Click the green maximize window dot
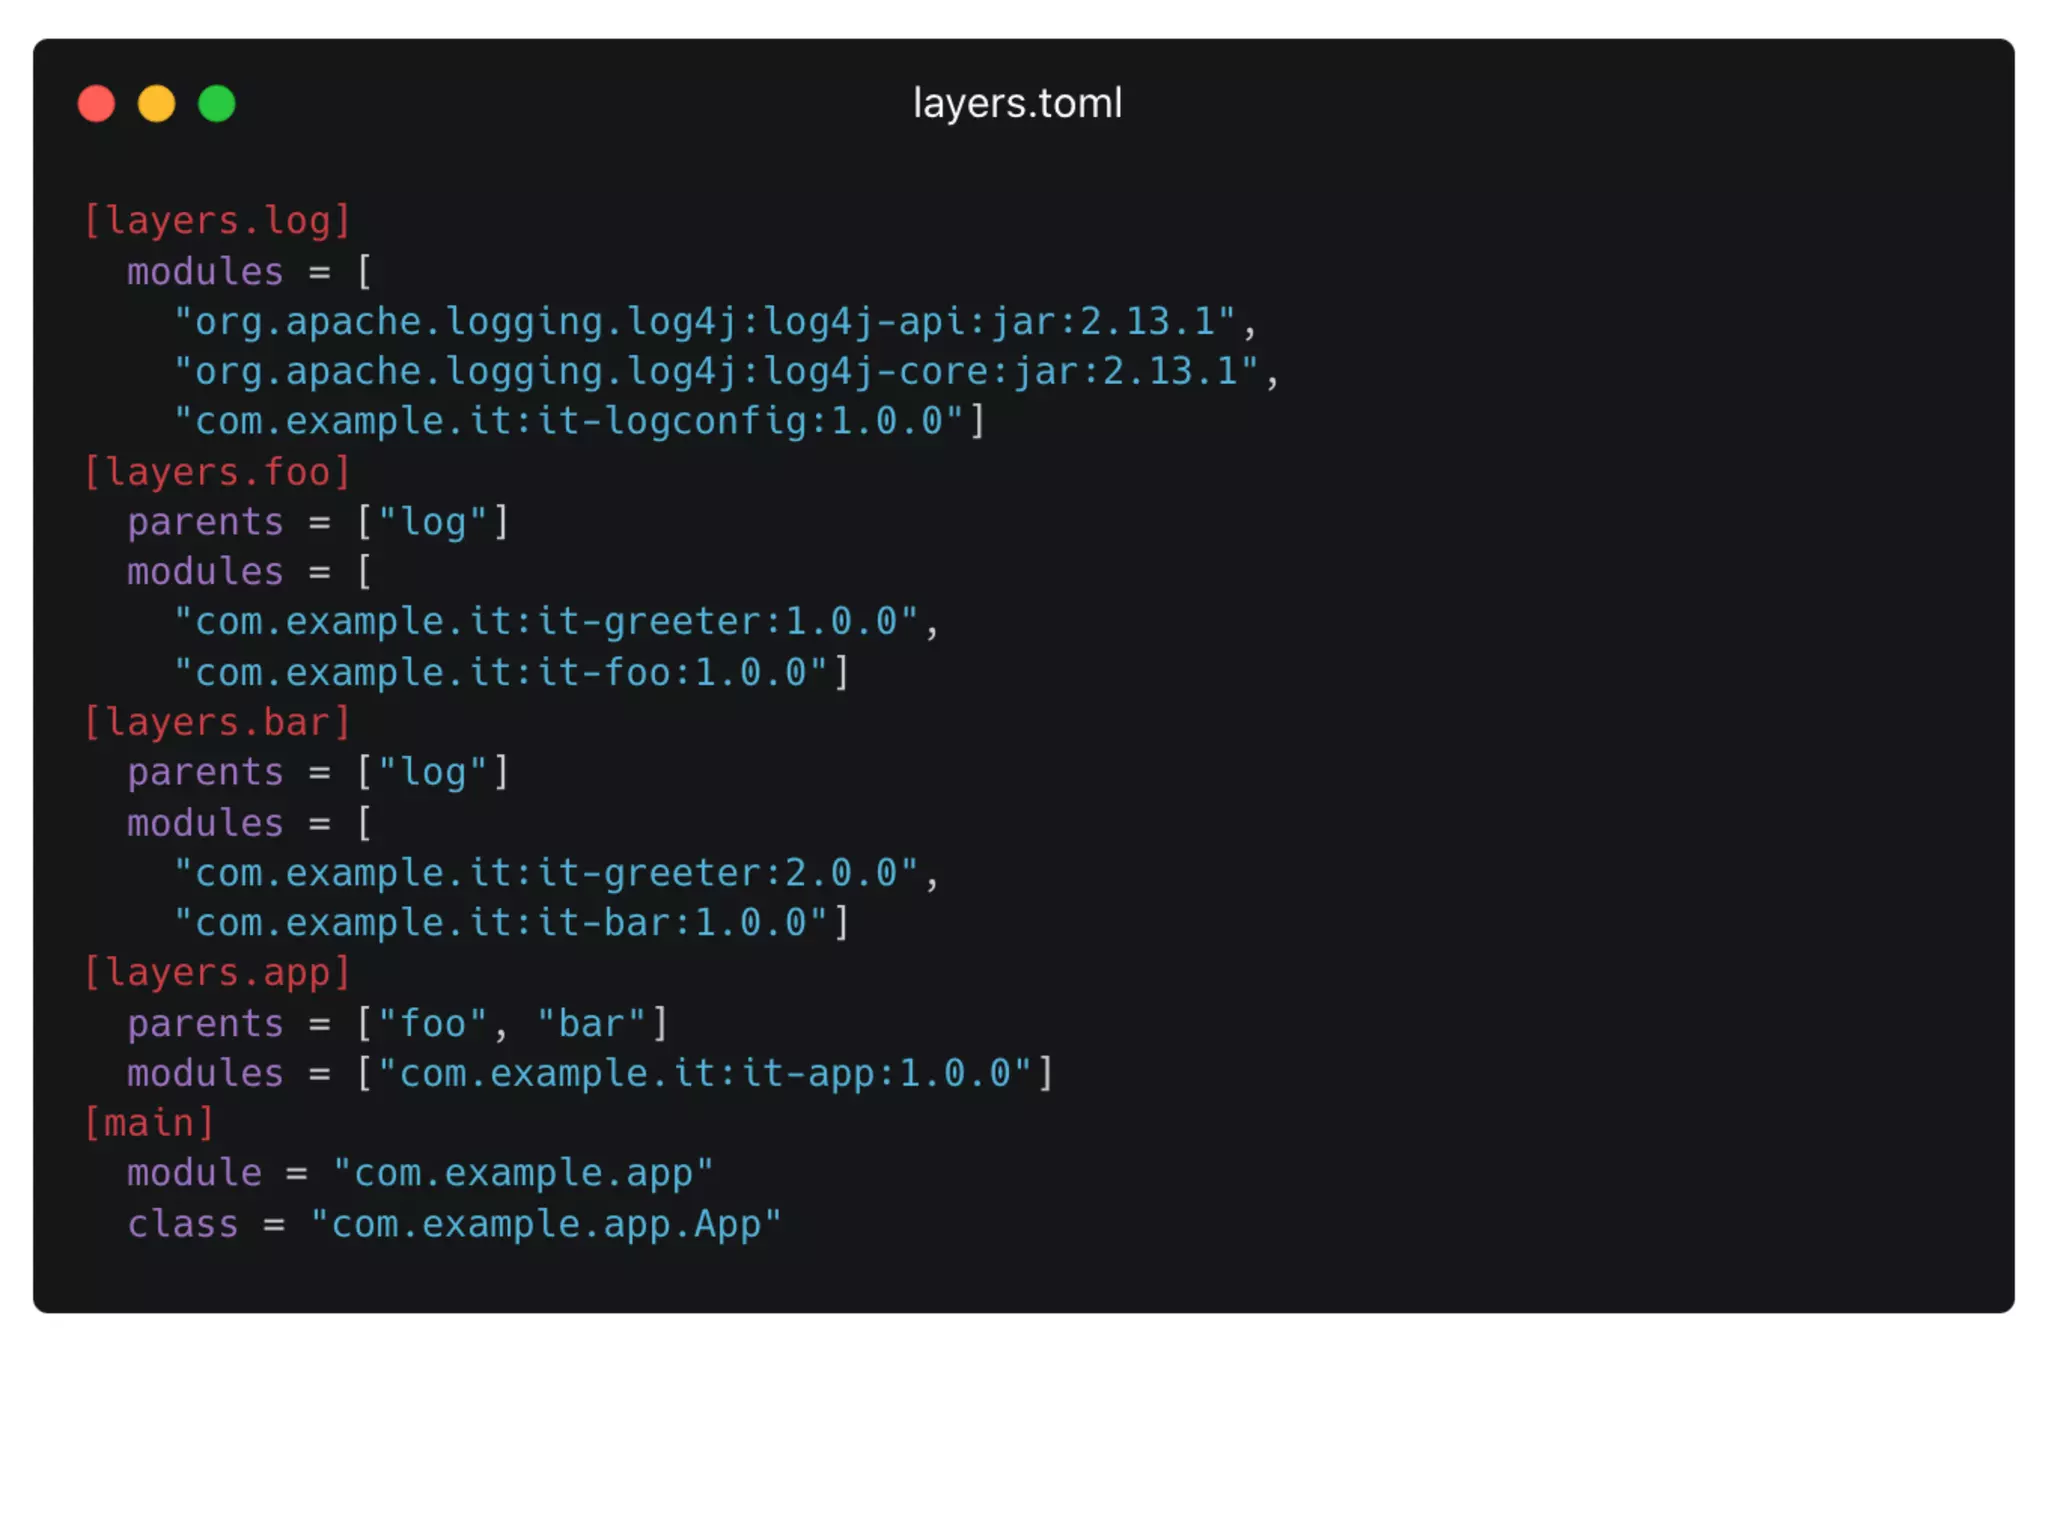Image resolution: width=2048 pixels, height=1536 pixels. (216, 104)
